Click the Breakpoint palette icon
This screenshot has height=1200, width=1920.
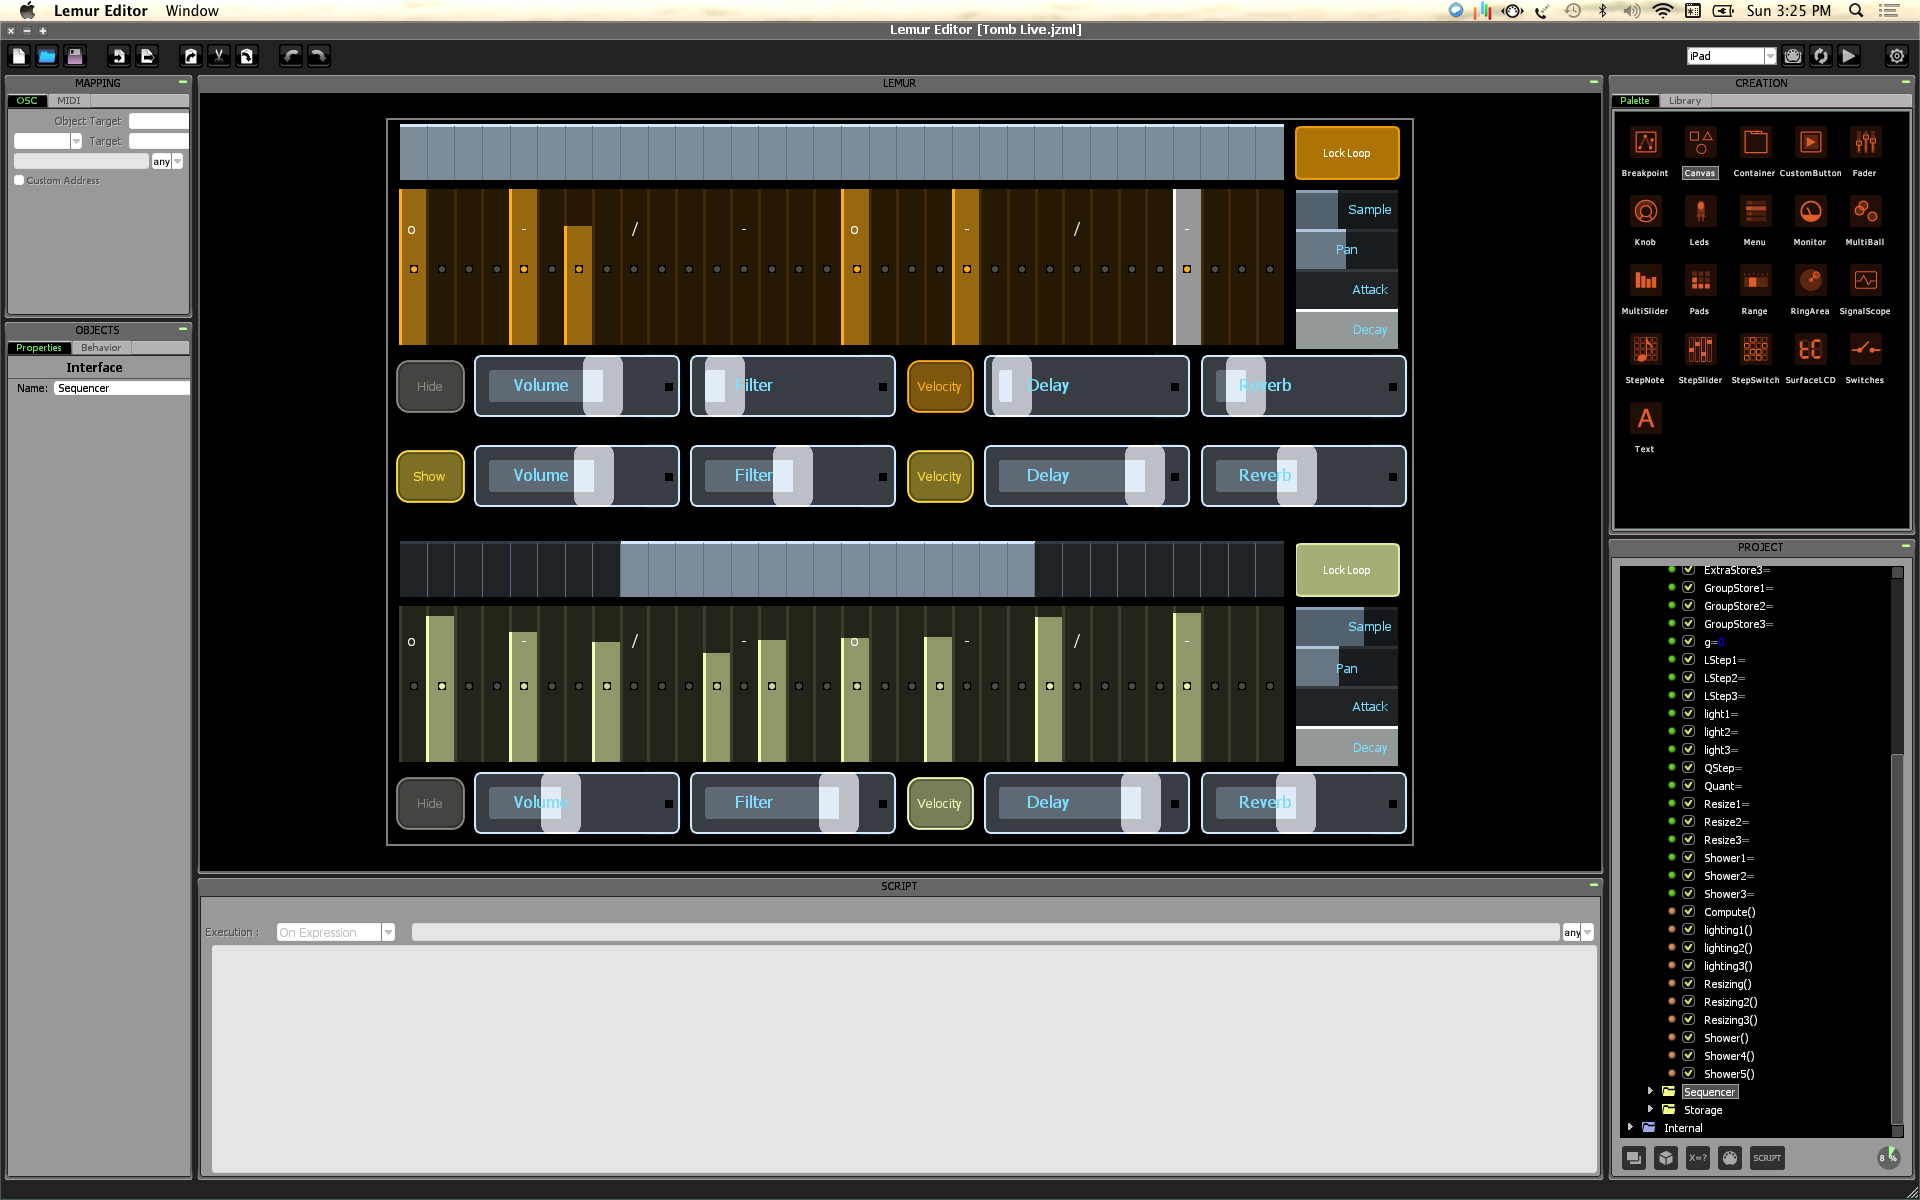[x=1645, y=143]
